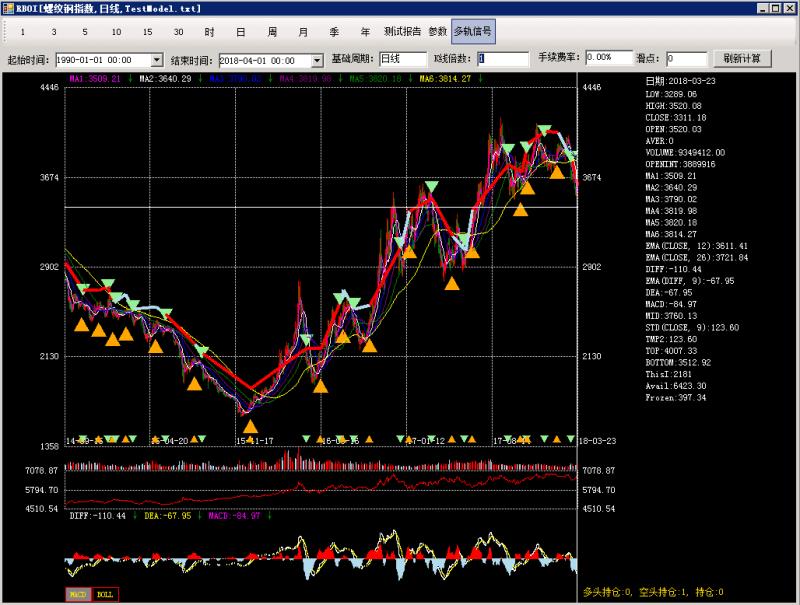This screenshot has width=800, height=605.
Task: Select the 日 daily period button
Action: pyautogui.click(x=240, y=32)
